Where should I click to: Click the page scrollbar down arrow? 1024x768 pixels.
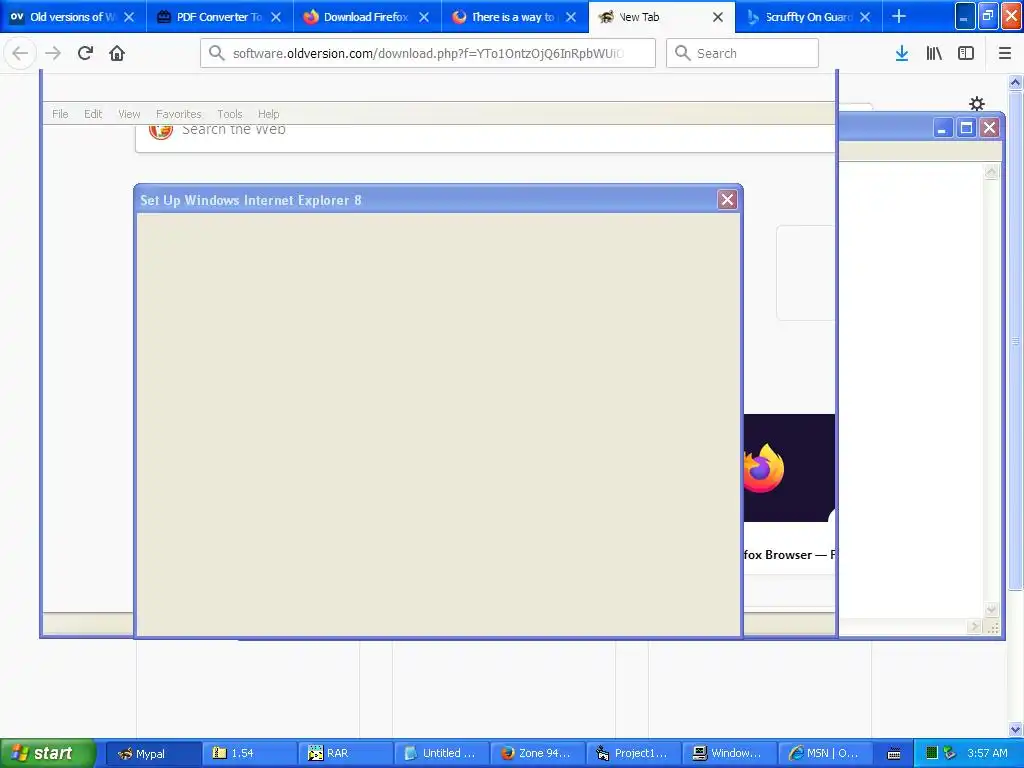pos(1015,729)
